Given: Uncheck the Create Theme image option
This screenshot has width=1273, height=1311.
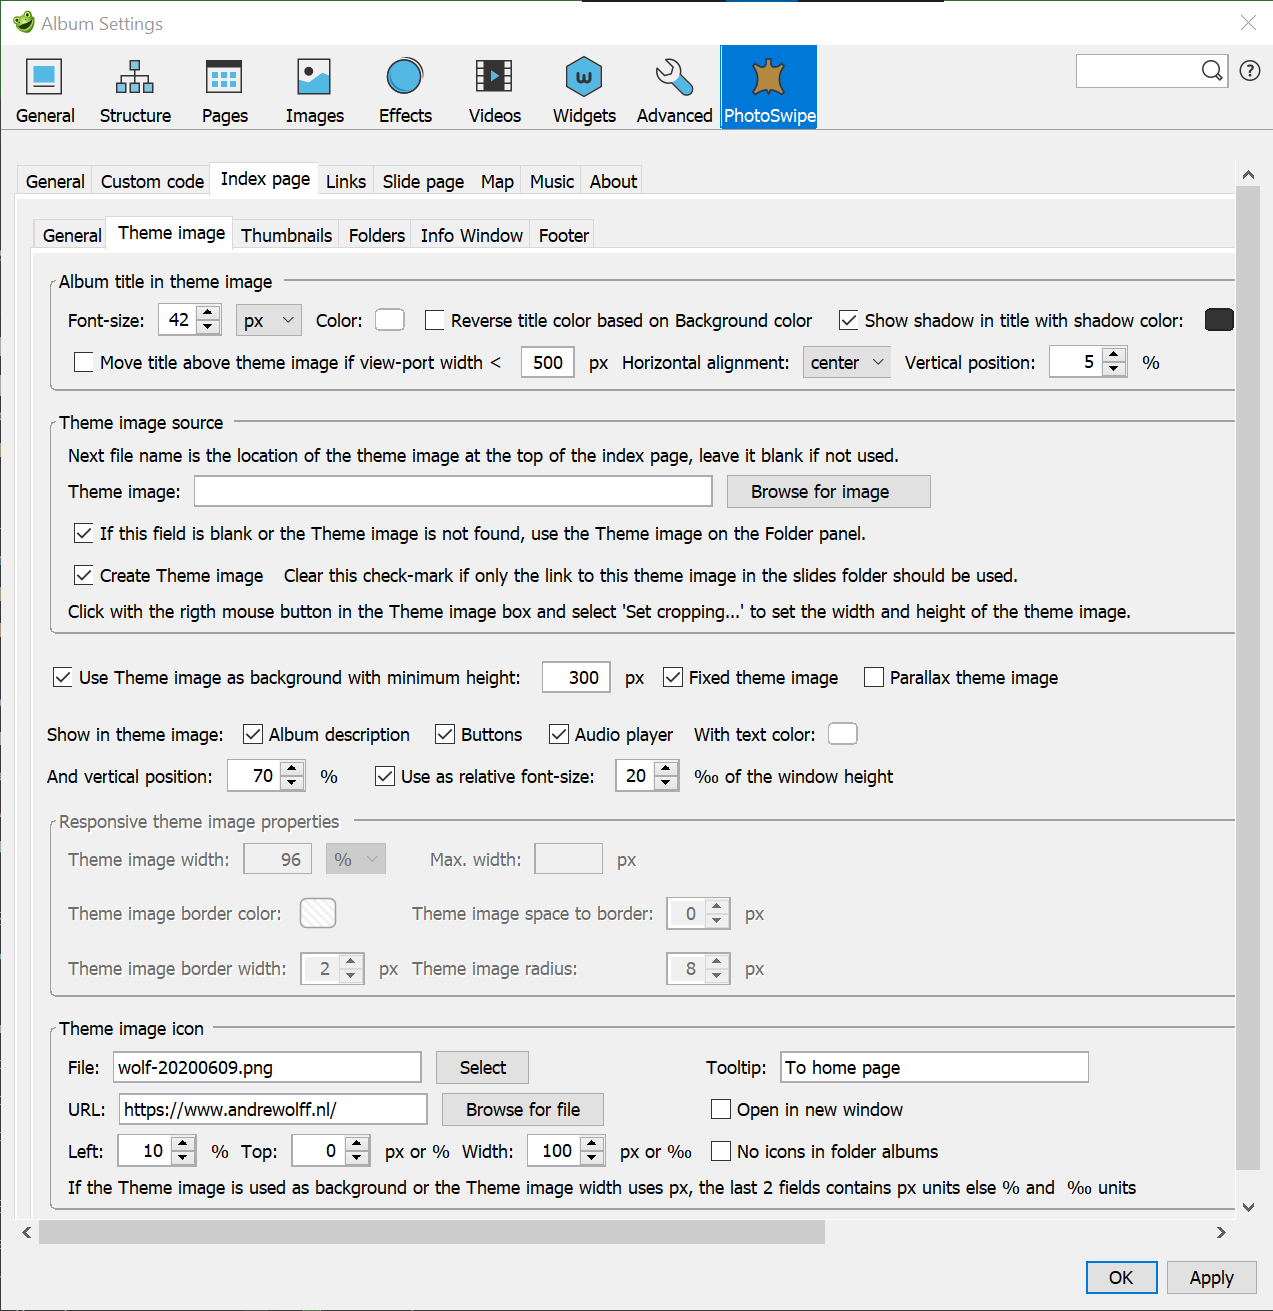Looking at the screenshot, I should click(84, 576).
